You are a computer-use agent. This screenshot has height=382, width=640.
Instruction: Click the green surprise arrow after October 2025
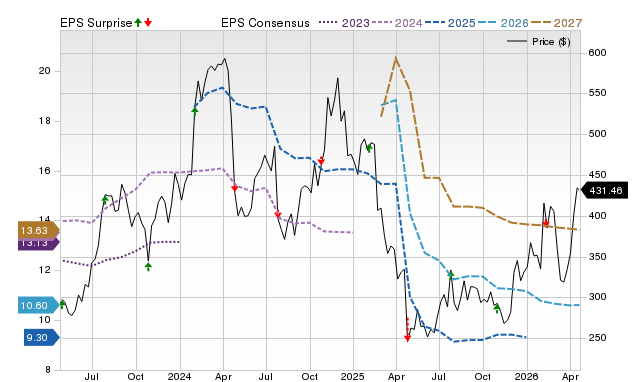click(497, 309)
